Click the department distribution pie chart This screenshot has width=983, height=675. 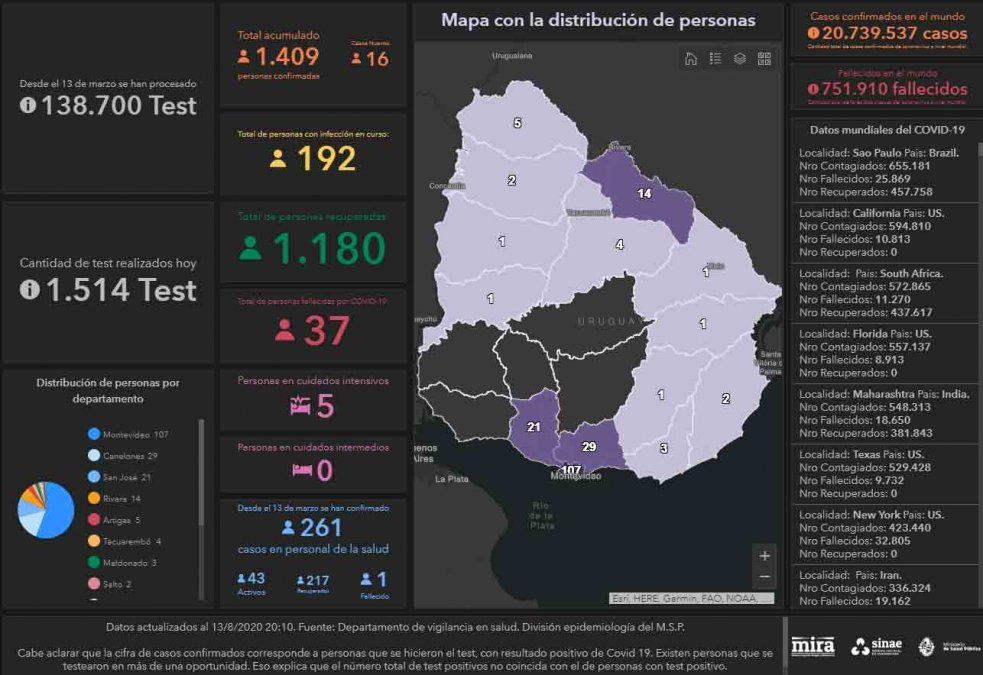coord(46,510)
